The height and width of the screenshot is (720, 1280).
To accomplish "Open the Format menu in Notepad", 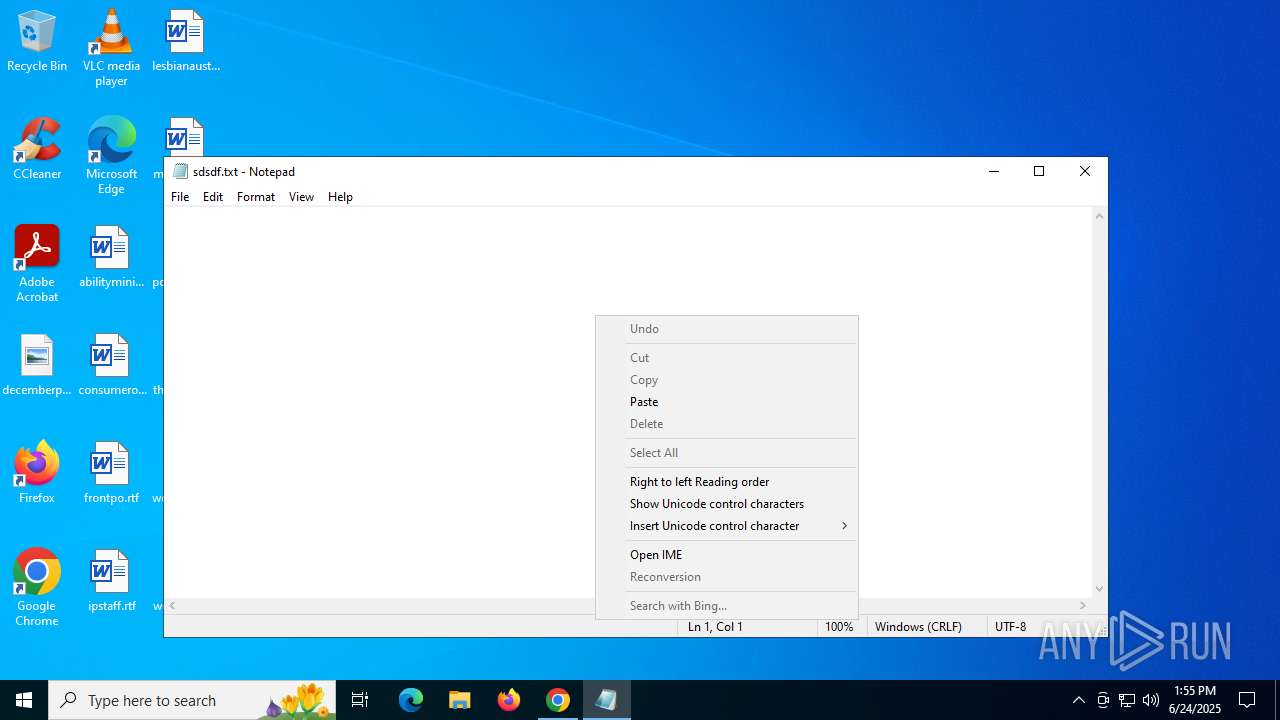I will click(256, 197).
